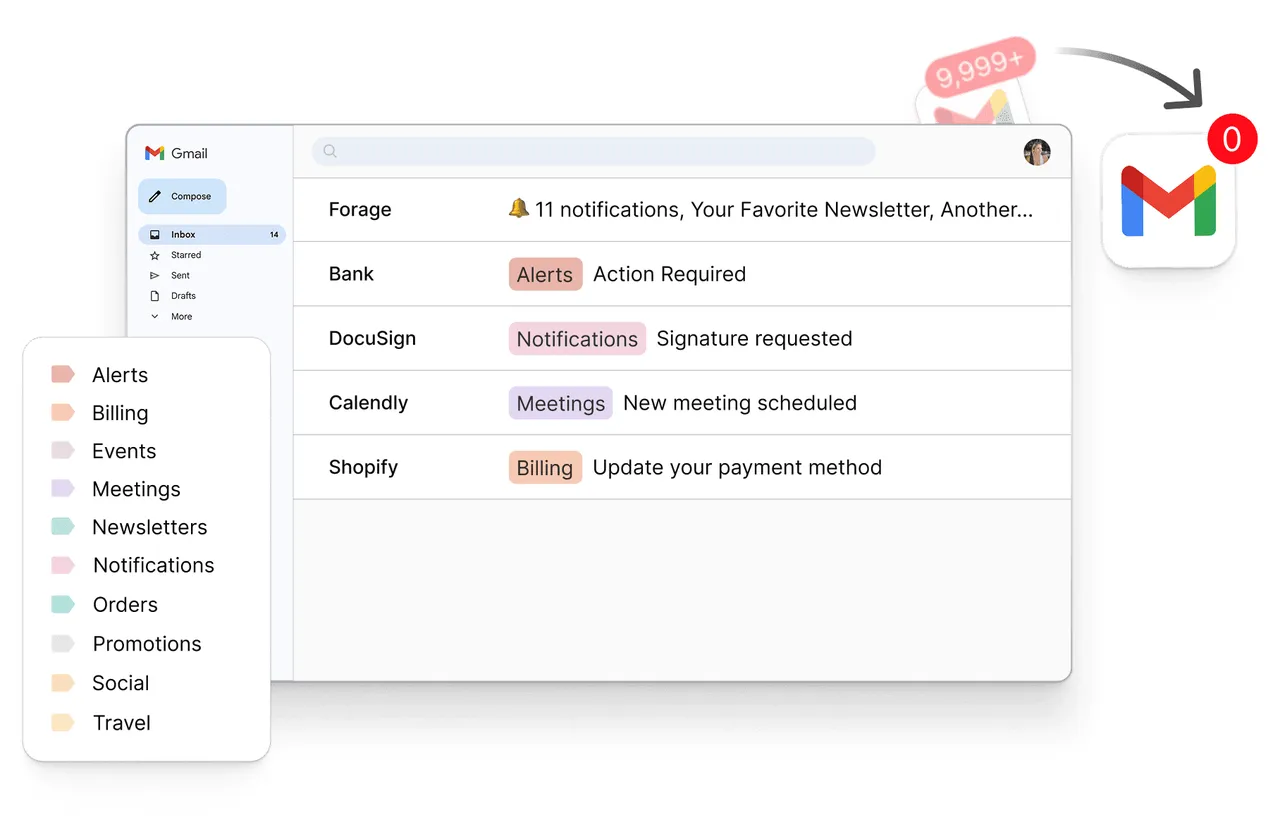Click into the mail search field
The width and height of the screenshot is (1280, 827).
point(594,151)
